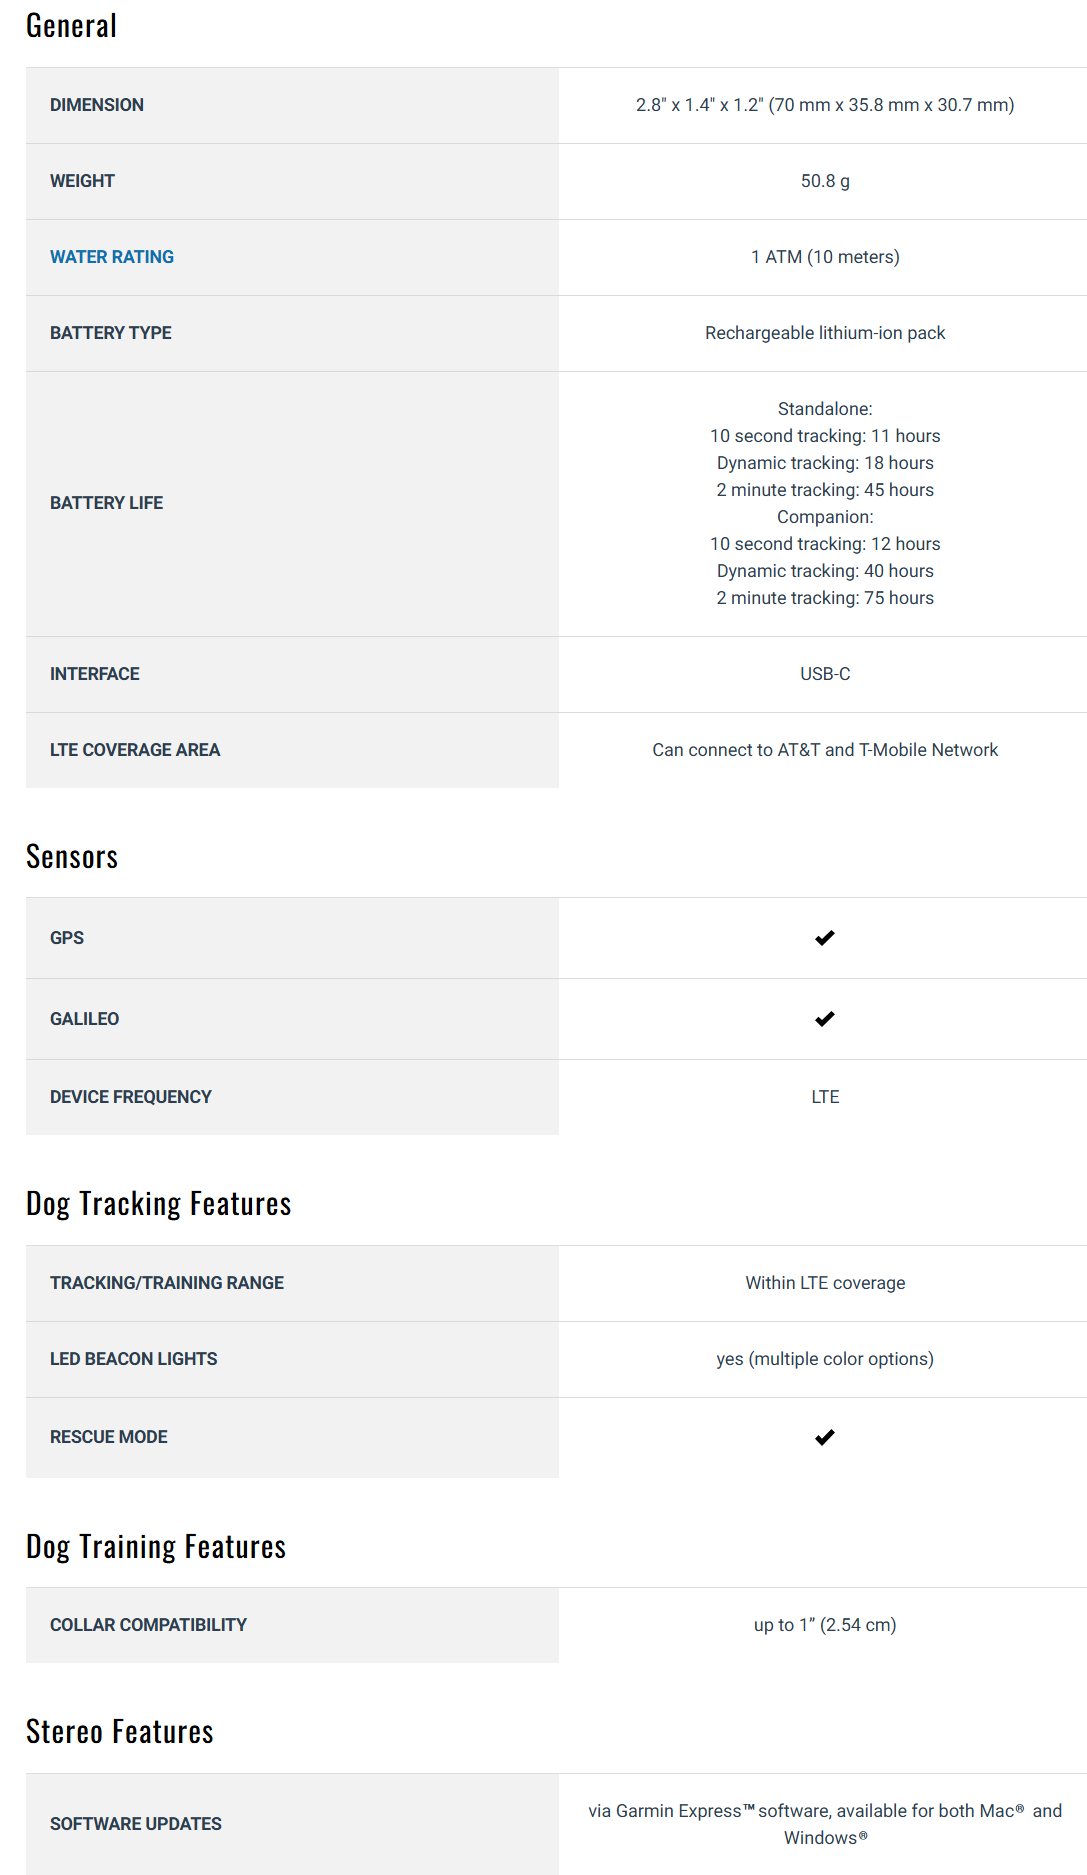1087x1875 pixels.
Task: Click the USB-C interface value
Action: pyautogui.click(x=825, y=674)
